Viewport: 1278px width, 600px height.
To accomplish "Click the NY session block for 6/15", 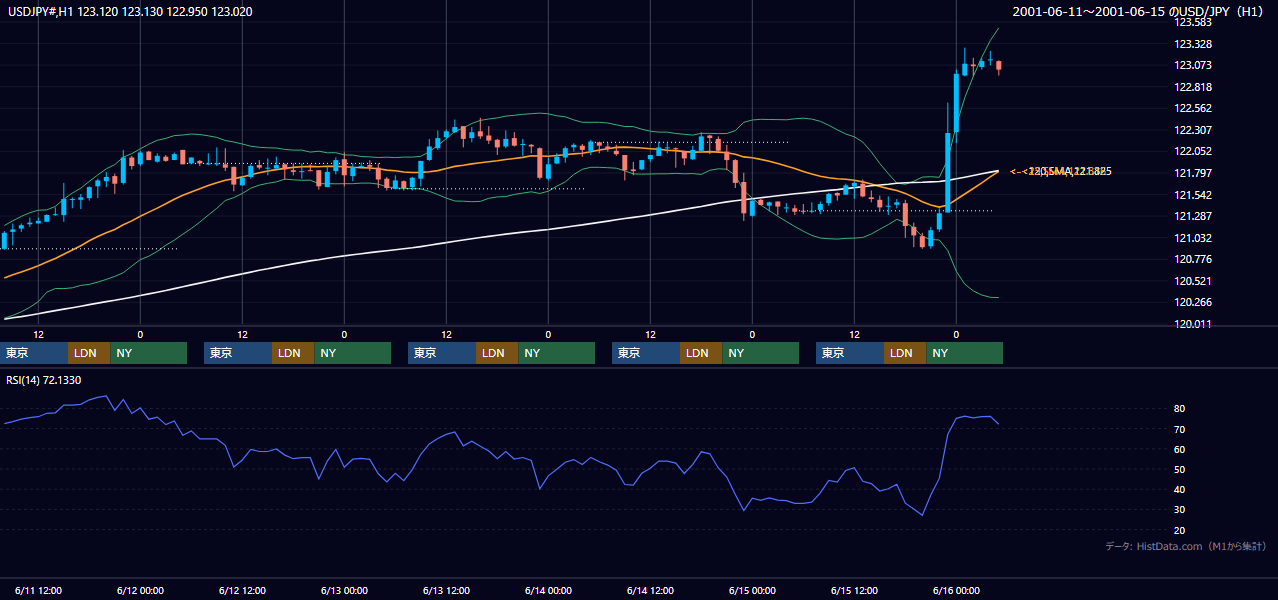I will (964, 353).
